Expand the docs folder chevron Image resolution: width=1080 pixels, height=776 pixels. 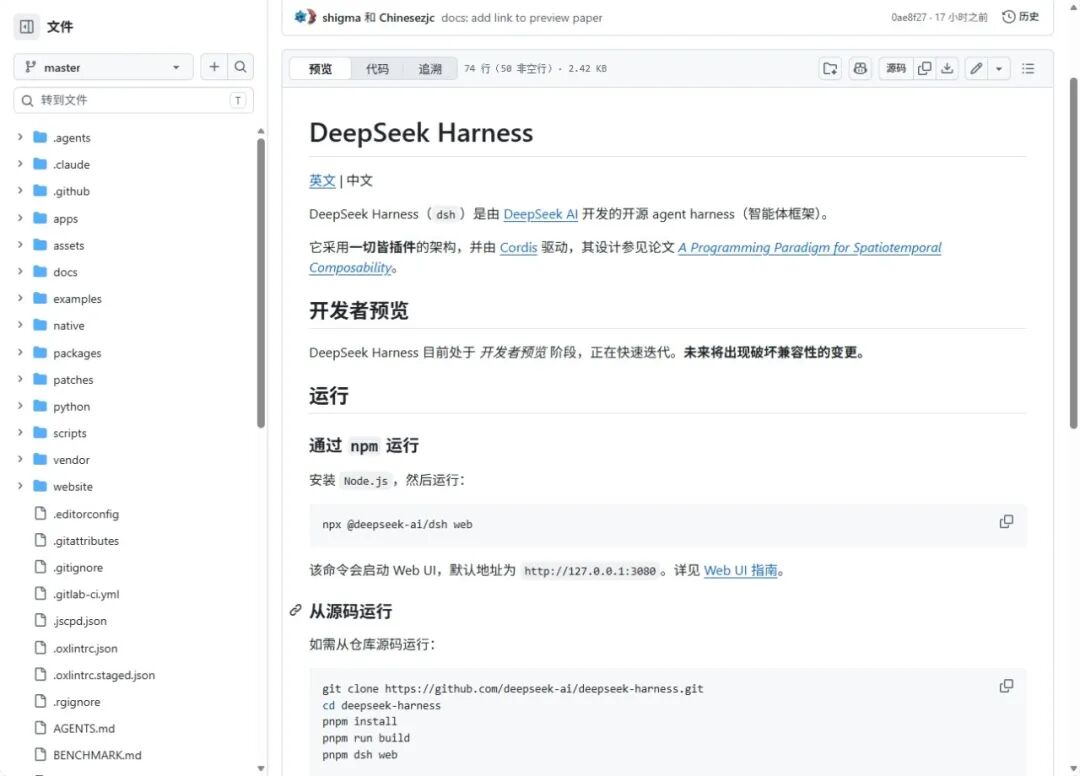tap(20, 271)
